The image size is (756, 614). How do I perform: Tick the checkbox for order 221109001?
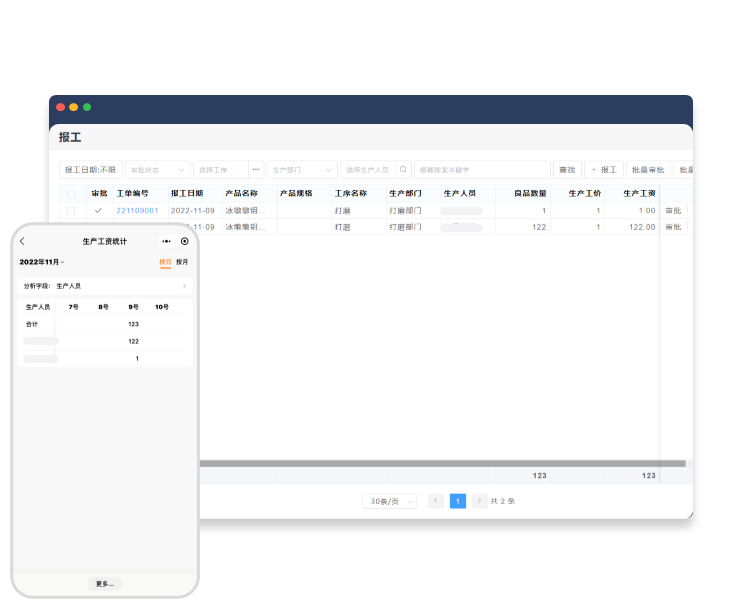click(x=71, y=210)
